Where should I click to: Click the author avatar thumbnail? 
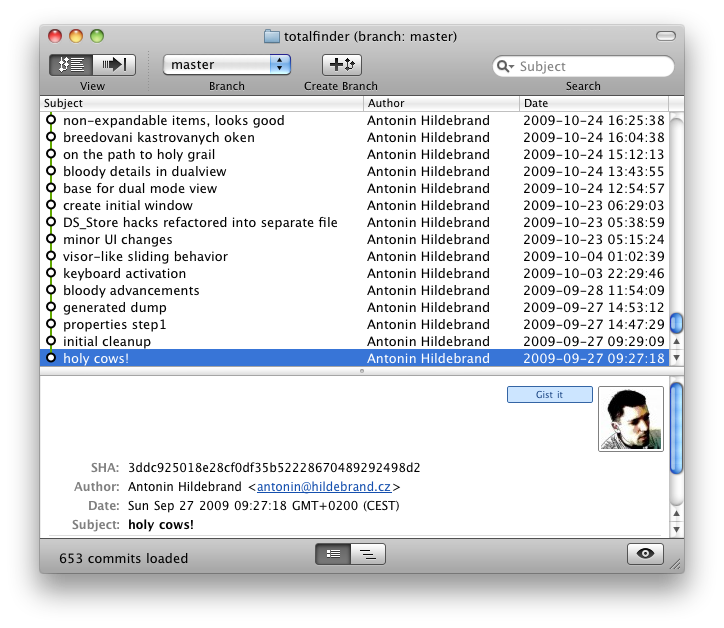pos(630,419)
